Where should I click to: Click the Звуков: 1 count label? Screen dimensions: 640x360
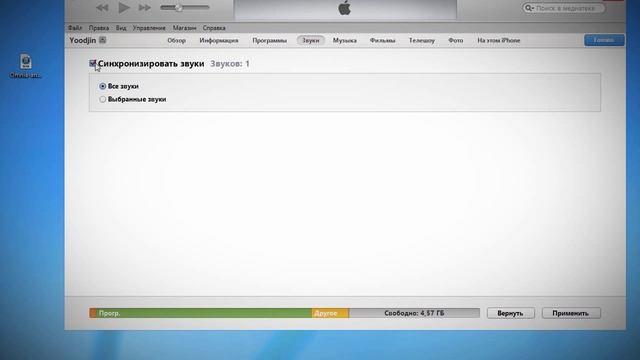click(x=230, y=64)
